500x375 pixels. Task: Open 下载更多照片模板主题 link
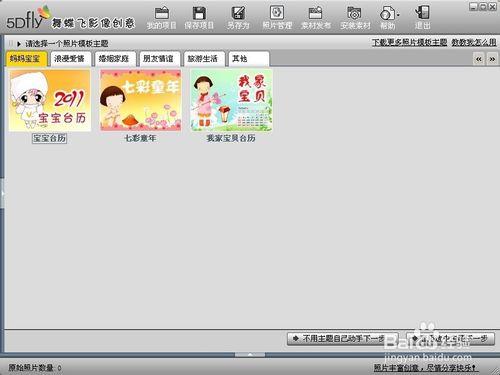pos(409,43)
